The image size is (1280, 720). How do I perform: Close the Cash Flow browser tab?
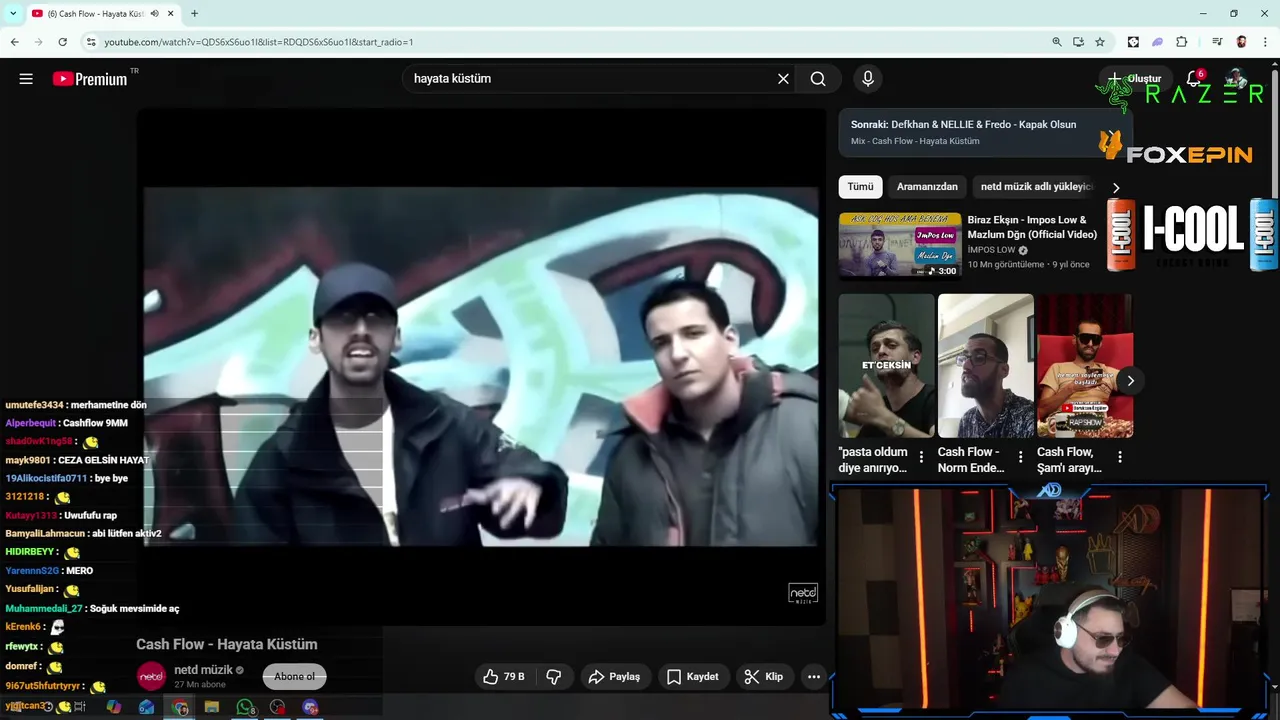(171, 14)
